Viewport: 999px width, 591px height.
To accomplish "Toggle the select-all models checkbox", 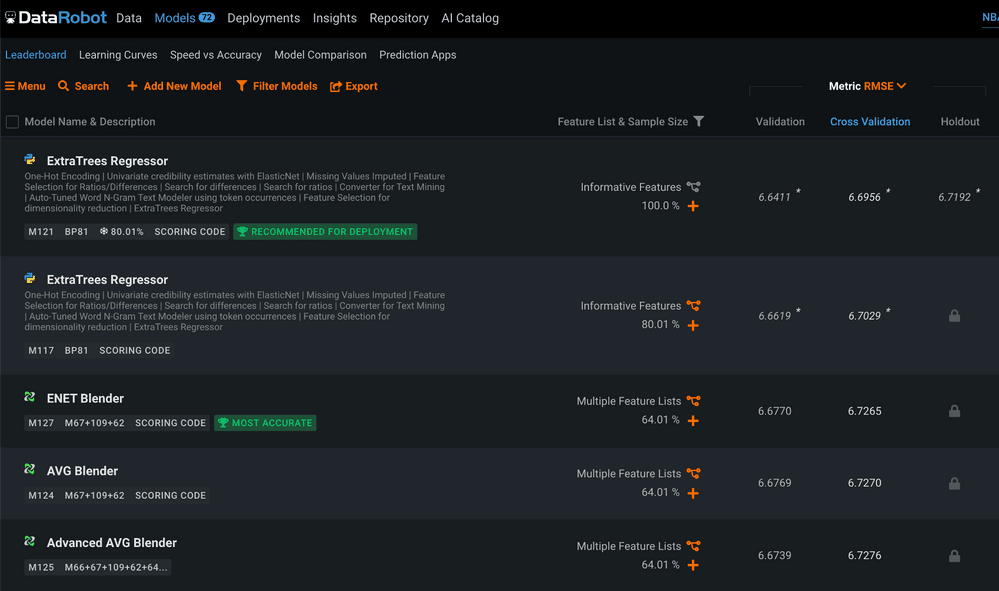I will click(x=12, y=122).
